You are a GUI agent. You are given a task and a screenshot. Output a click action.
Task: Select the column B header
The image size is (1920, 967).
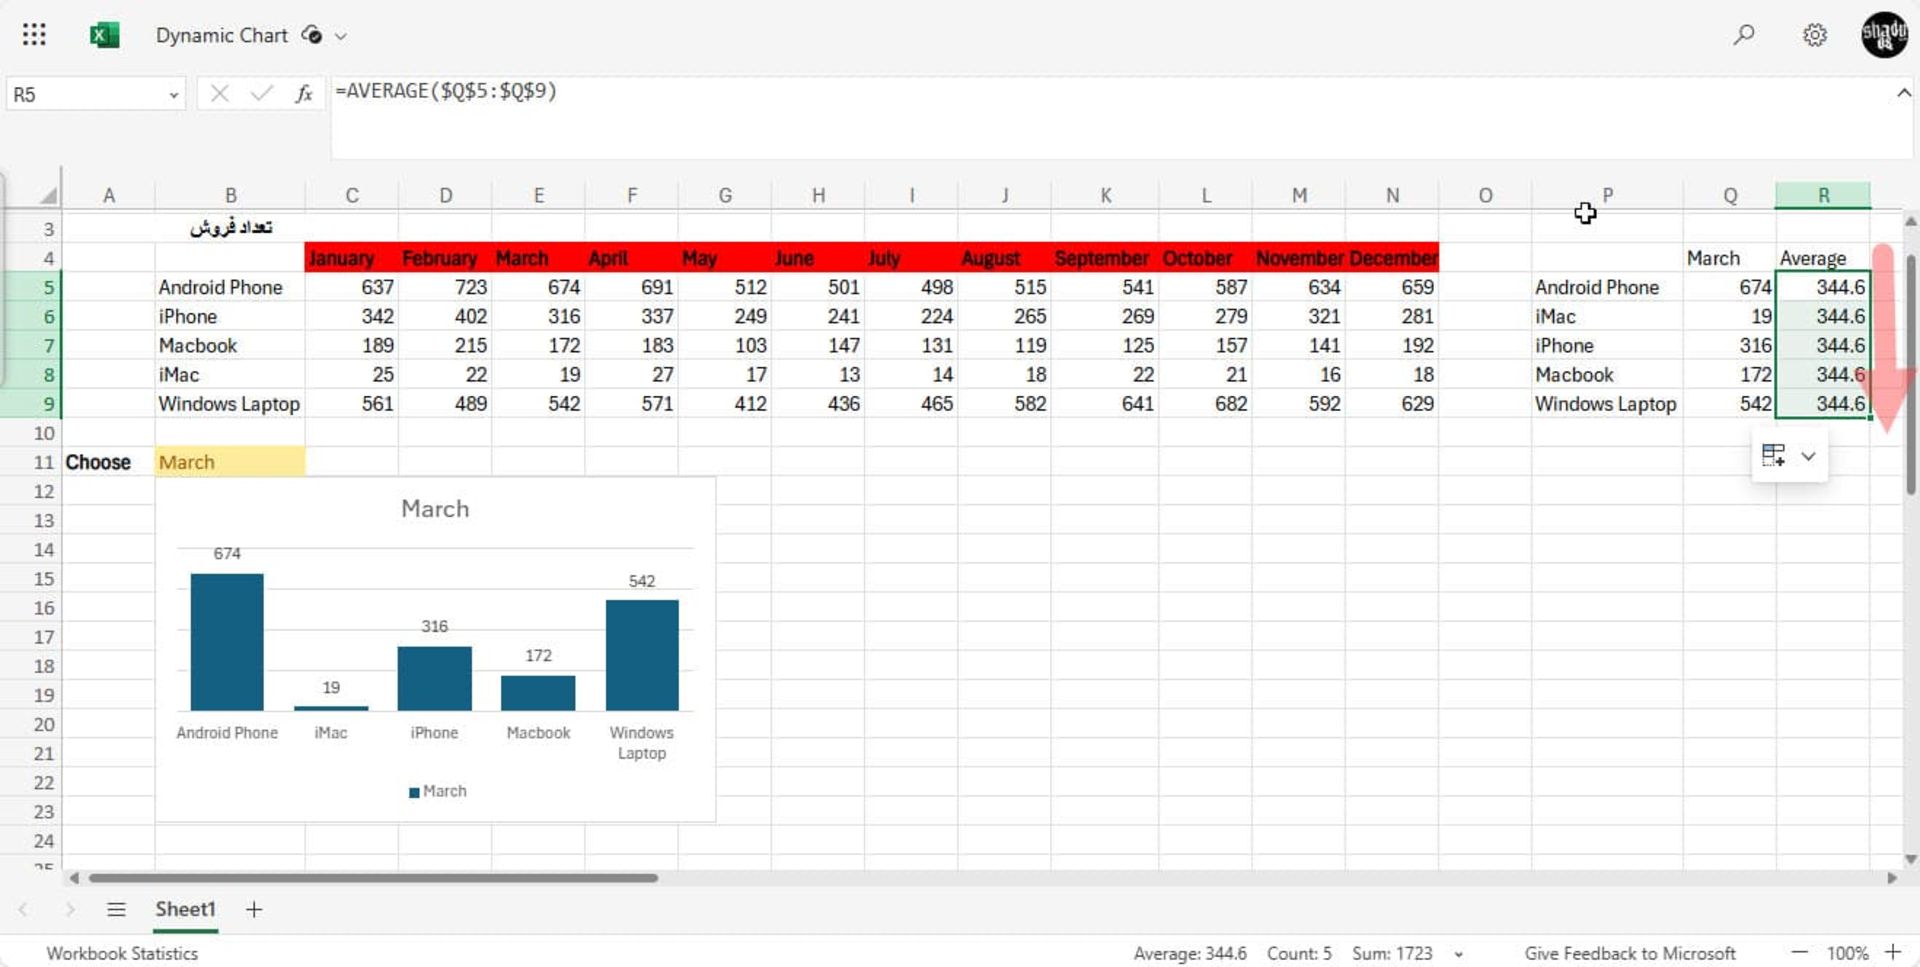(x=230, y=195)
